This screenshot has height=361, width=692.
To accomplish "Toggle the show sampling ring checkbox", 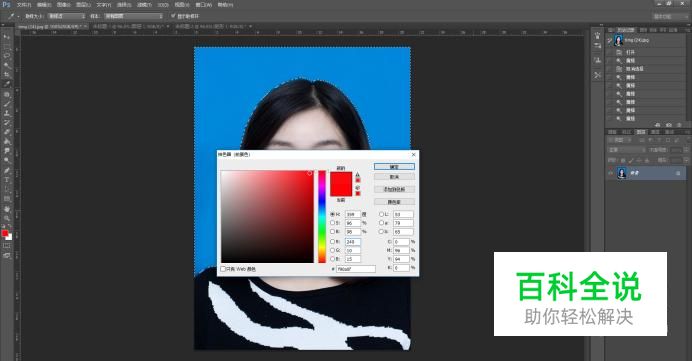I will 173,16.
